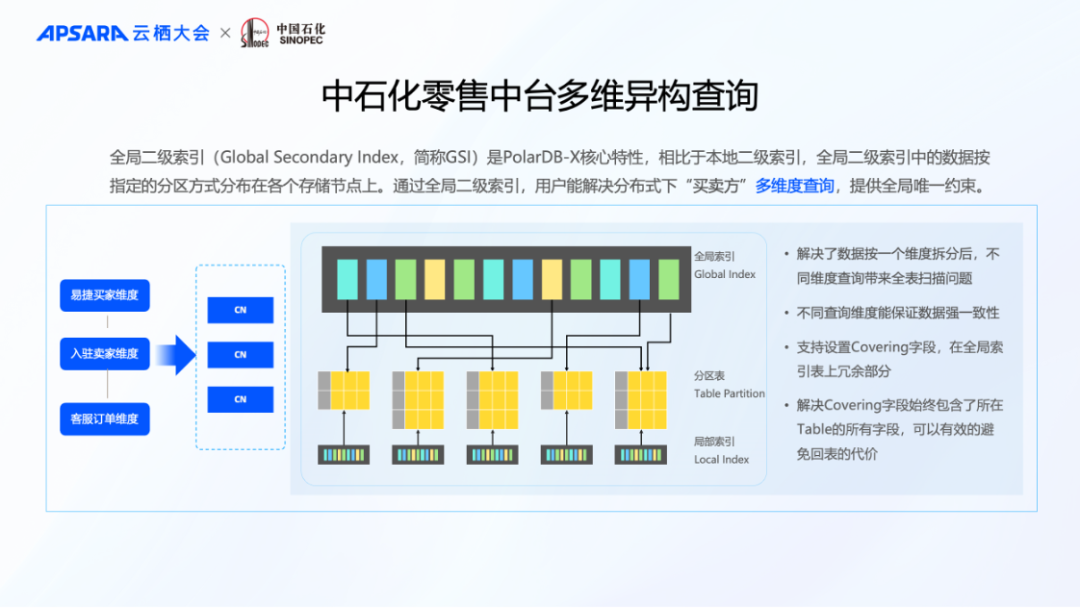Click the middle third table partition grid

492,400
